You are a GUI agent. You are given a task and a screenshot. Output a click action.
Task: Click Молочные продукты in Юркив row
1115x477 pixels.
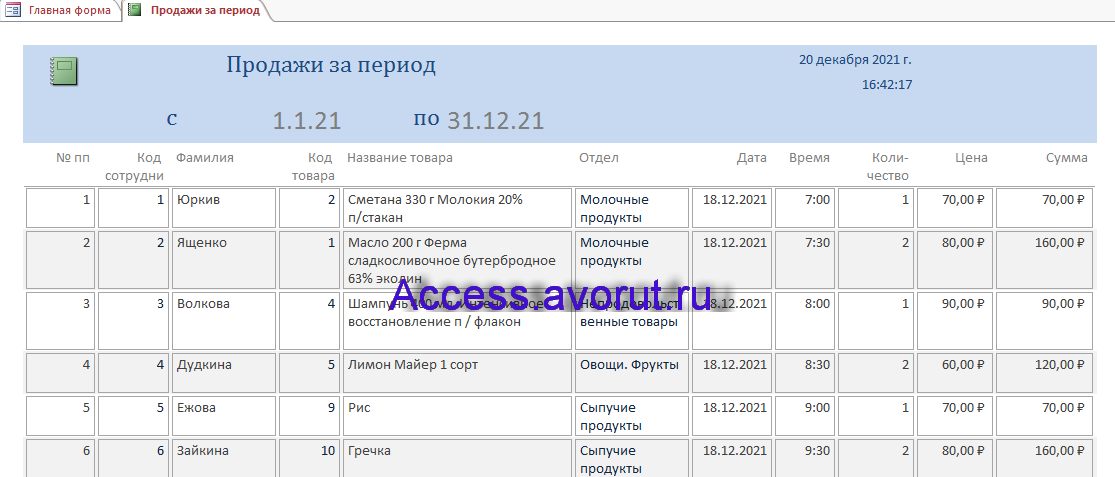[631, 208]
